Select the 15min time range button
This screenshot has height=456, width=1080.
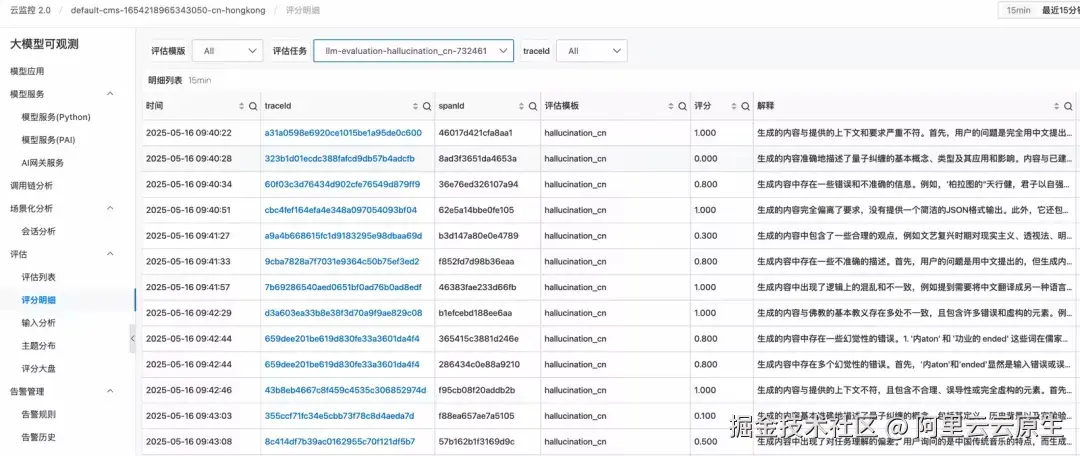coord(1019,10)
